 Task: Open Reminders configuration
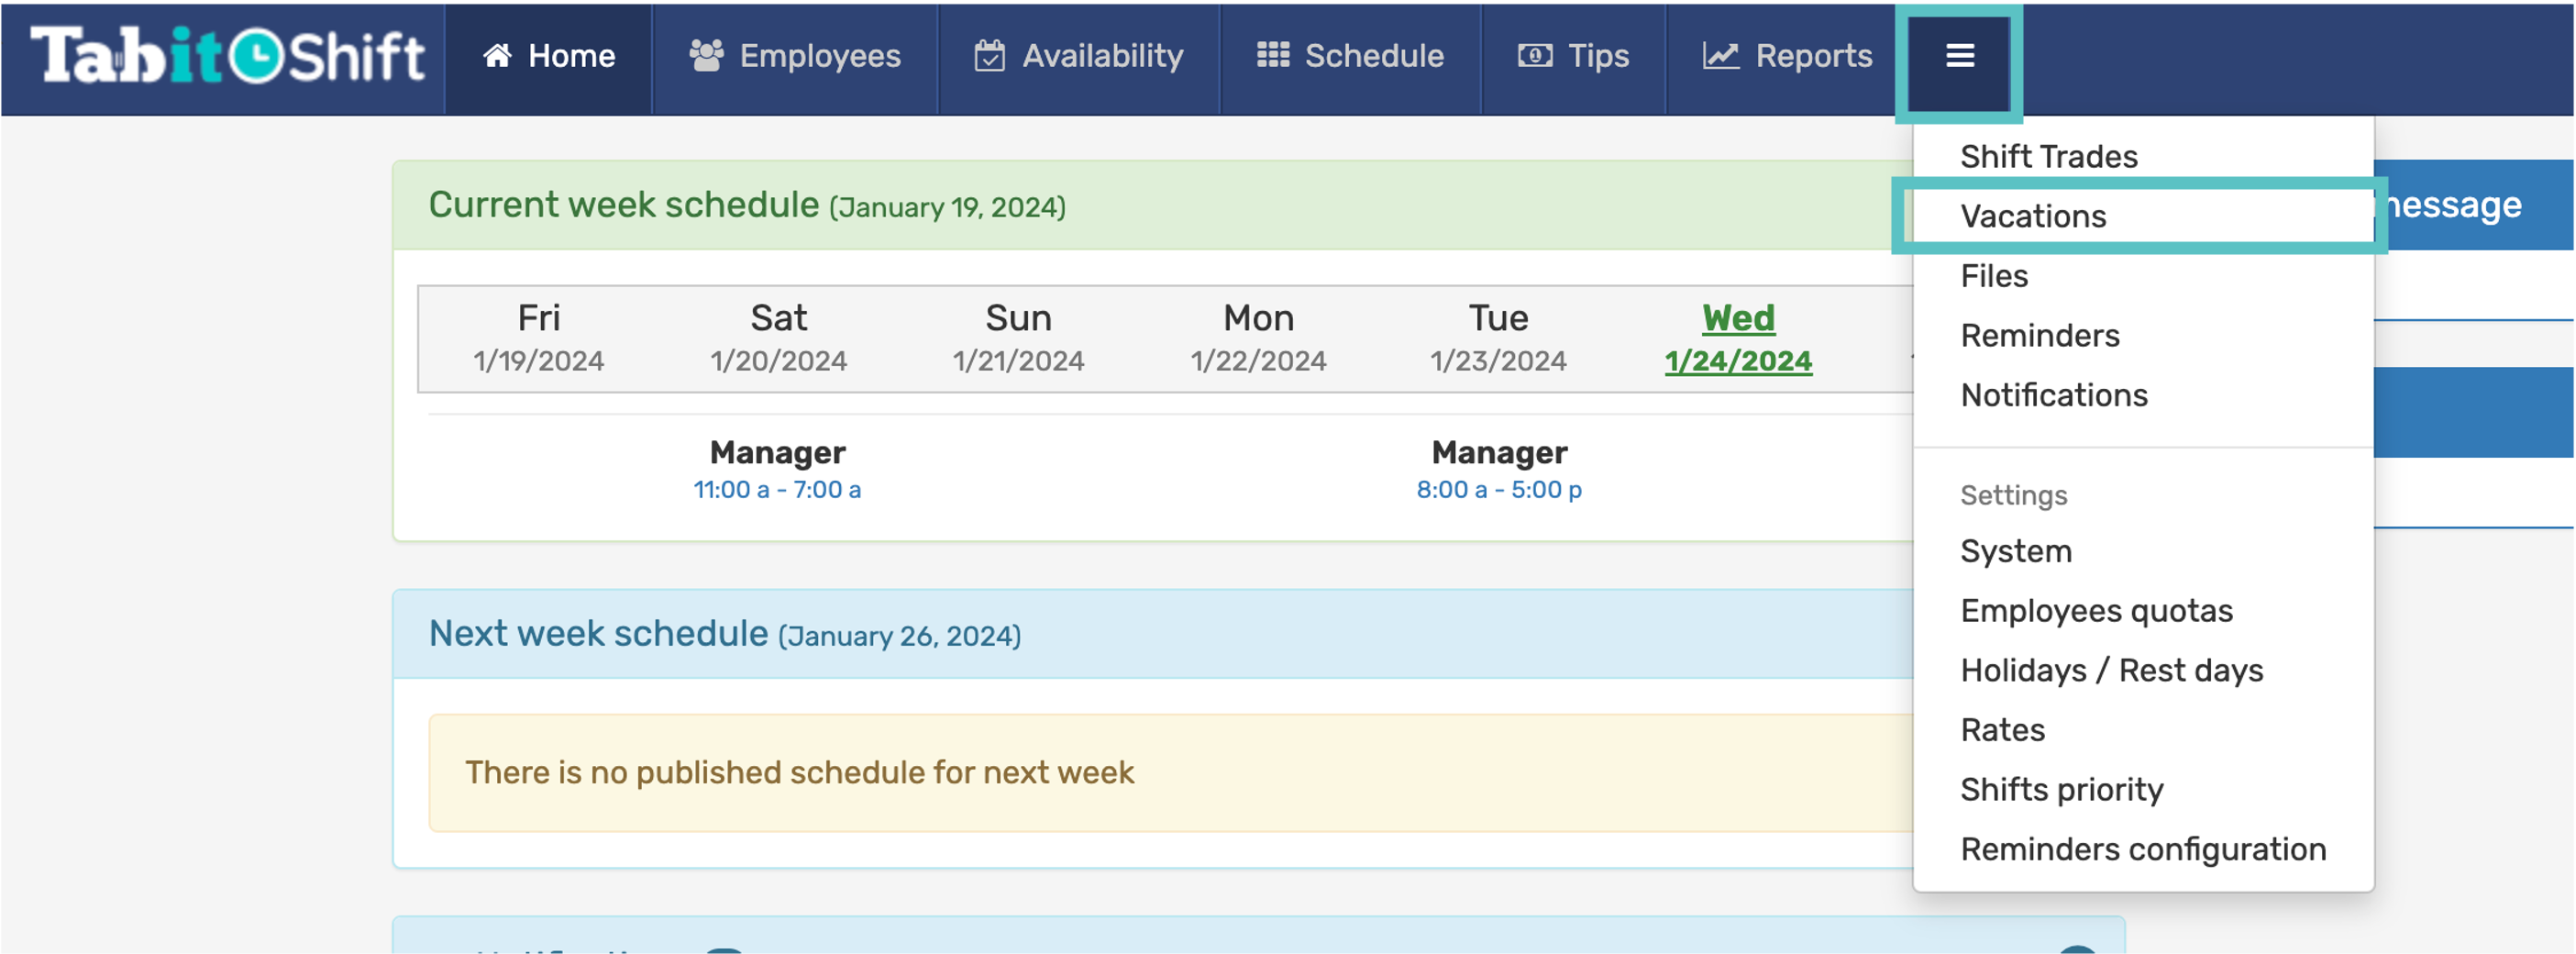click(2142, 850)
